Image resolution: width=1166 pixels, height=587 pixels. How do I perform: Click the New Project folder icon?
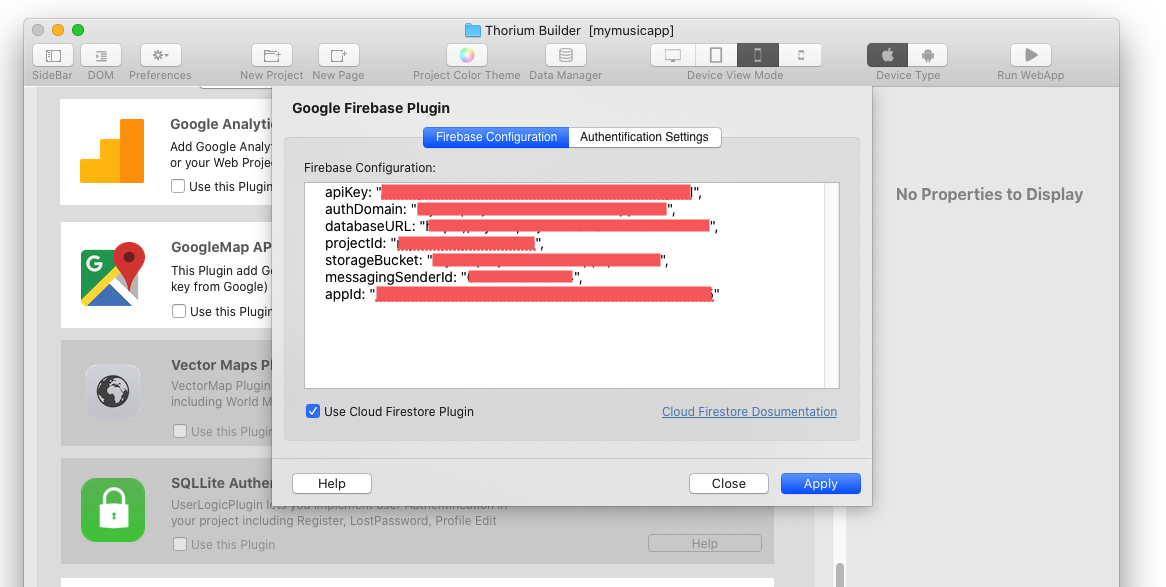pos(271,56)
